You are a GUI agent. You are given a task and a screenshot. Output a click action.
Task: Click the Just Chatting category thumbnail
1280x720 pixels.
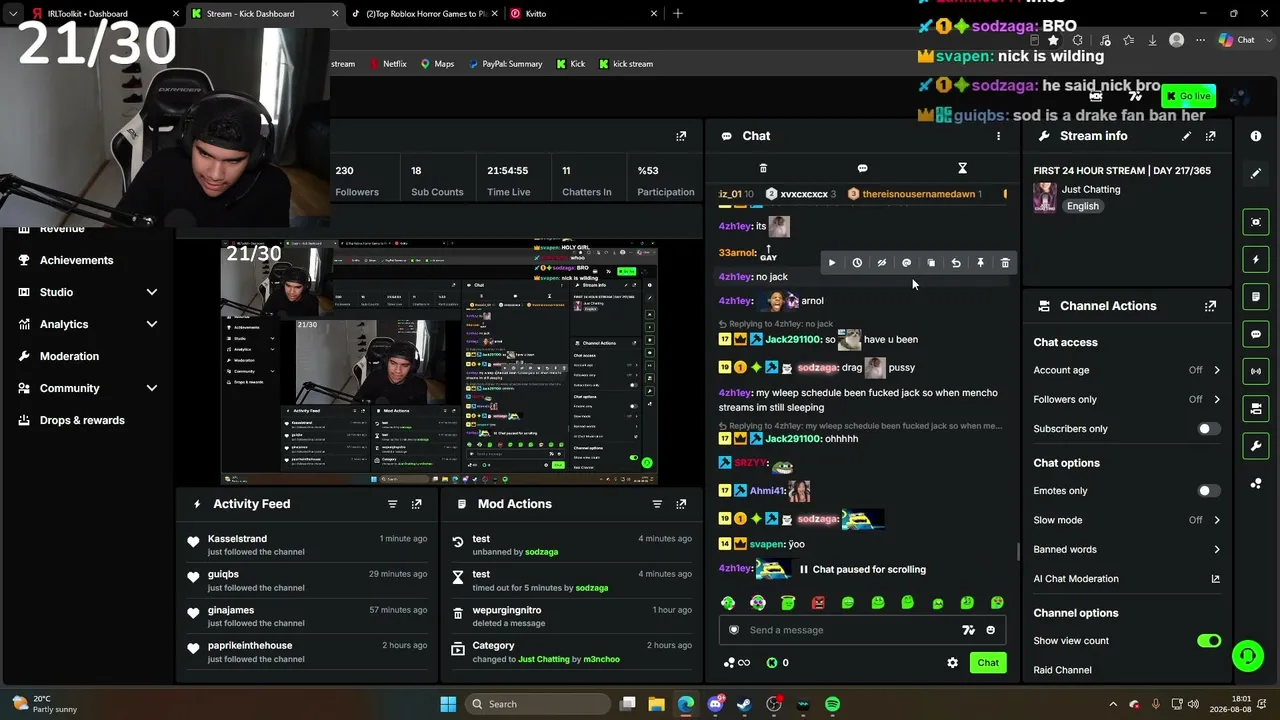click(x=1044, y=197)
